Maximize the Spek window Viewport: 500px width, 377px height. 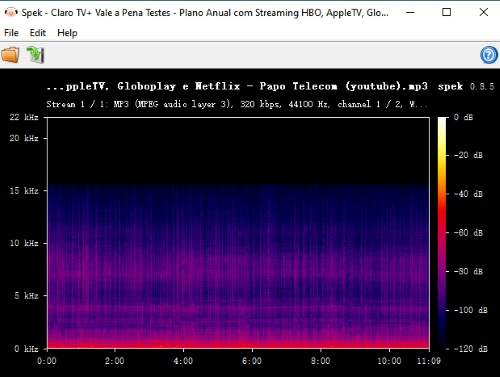446,13
